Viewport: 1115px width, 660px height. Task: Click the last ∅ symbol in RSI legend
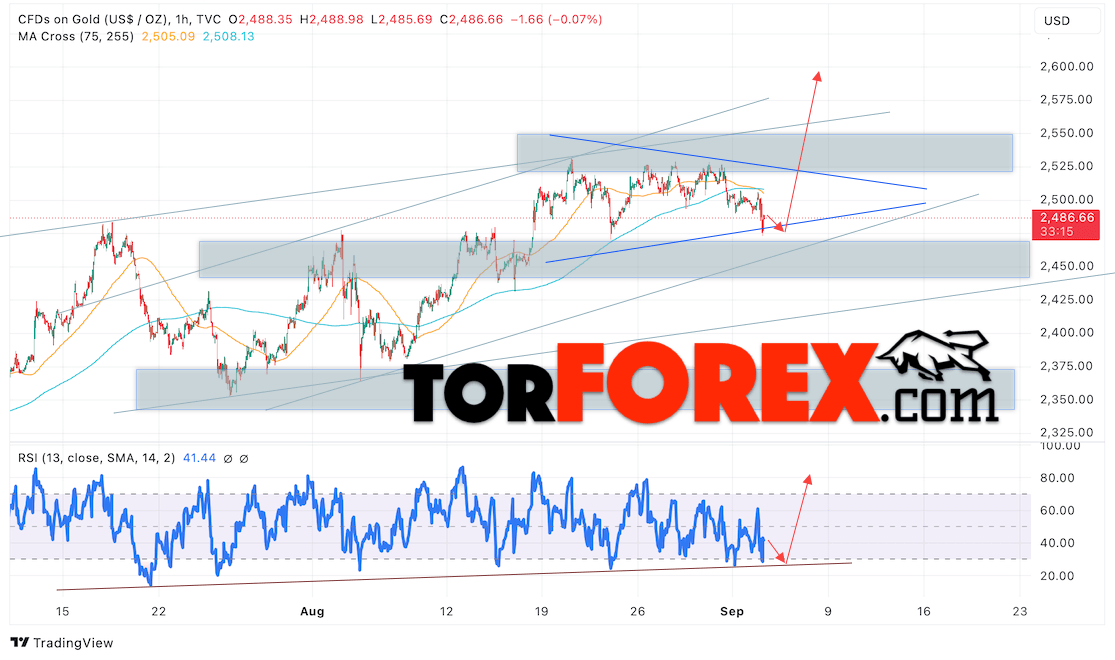[244, 459]
